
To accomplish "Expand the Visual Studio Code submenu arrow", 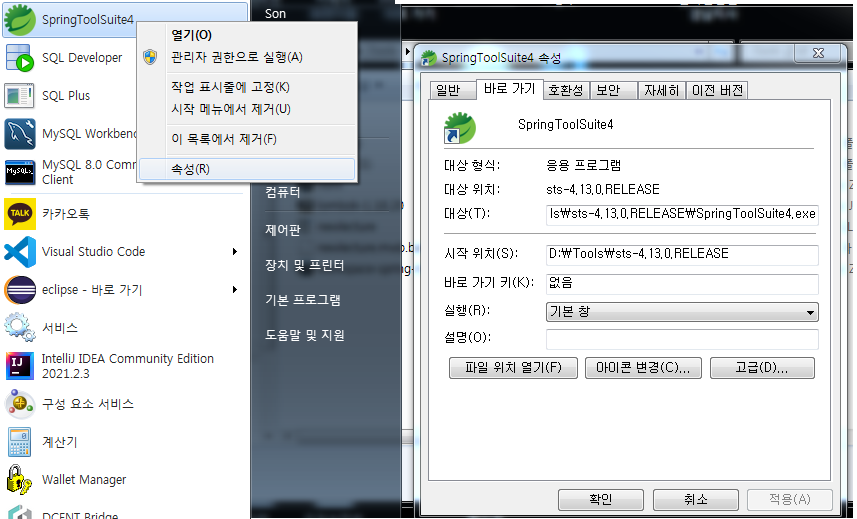I will coord(234,251).
